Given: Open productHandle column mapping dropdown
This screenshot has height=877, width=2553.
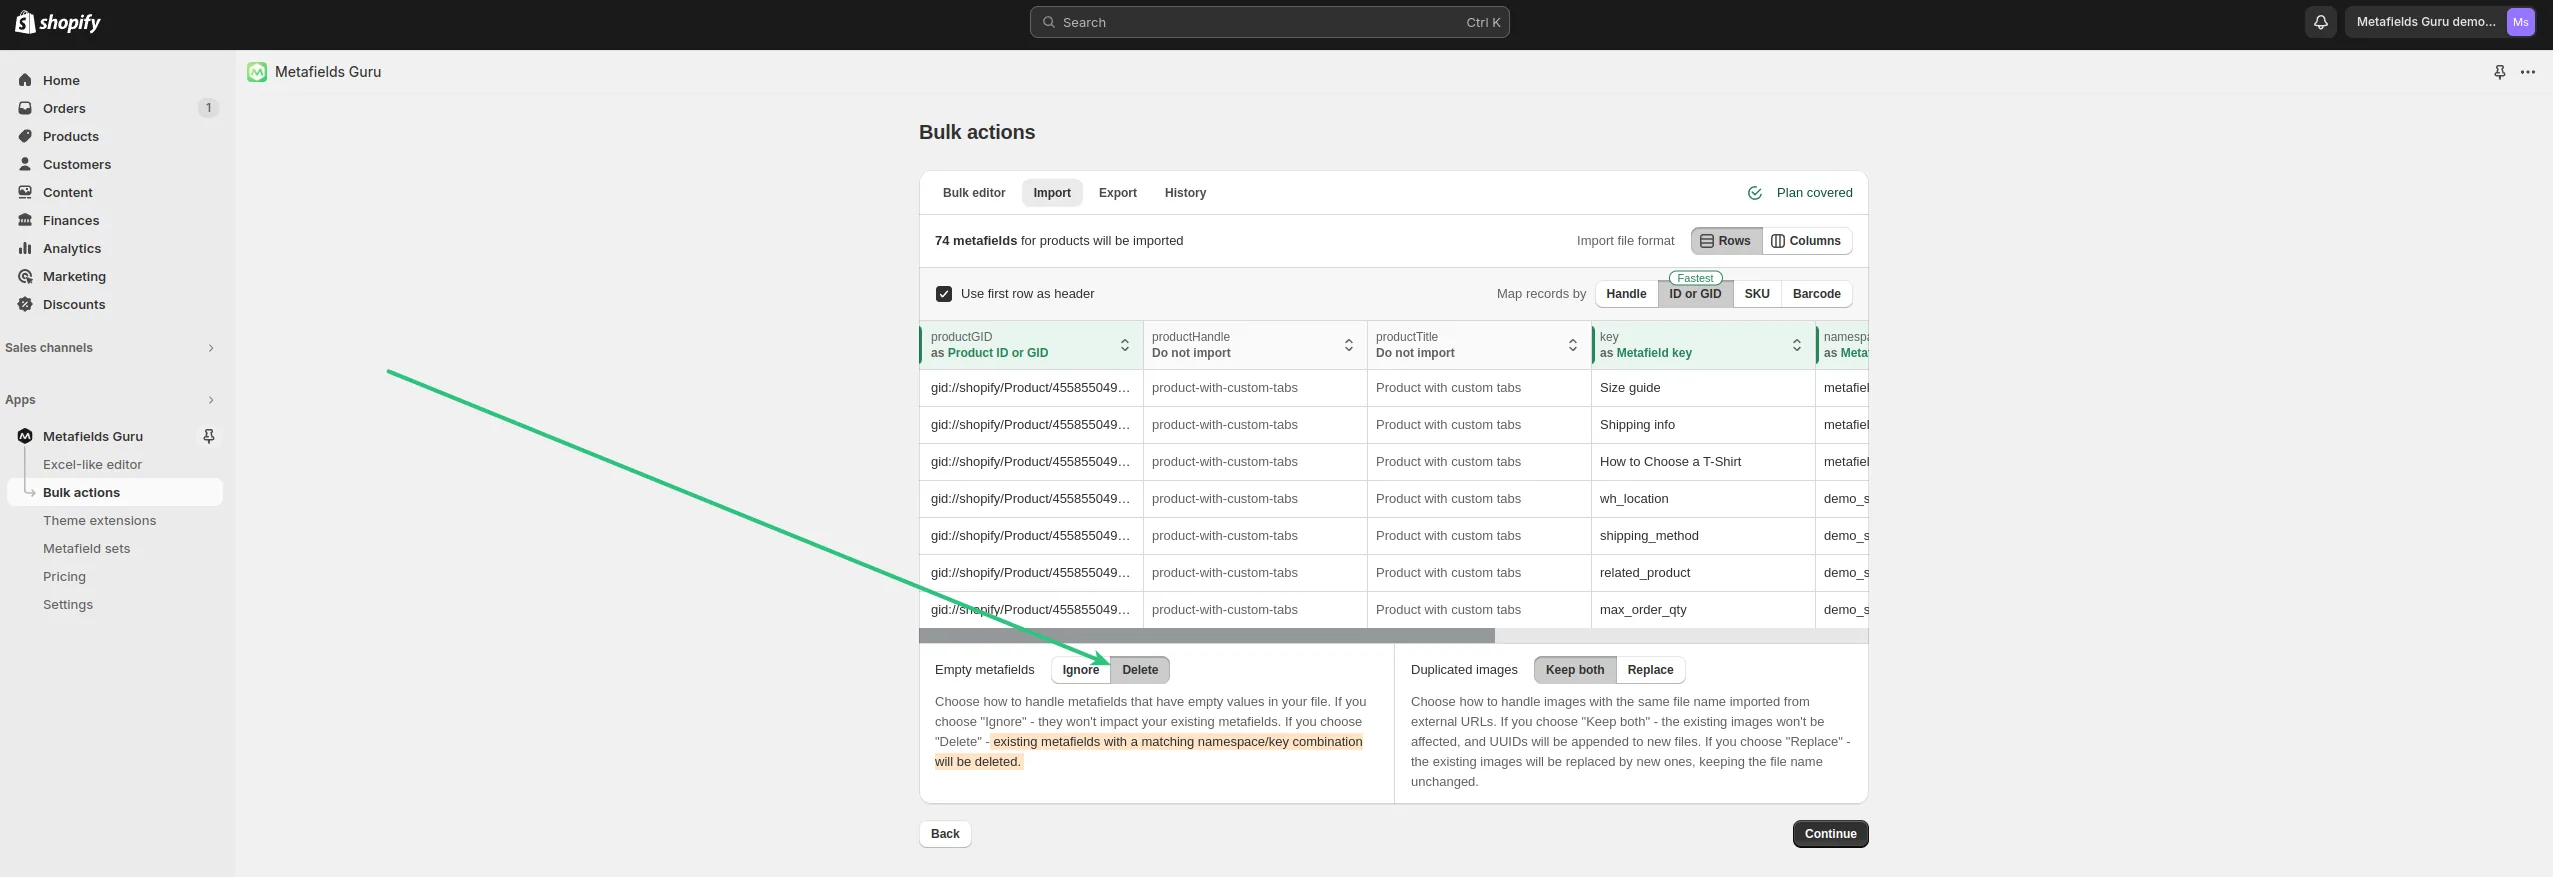Looking at the screenshot, I should [x=1348, y=345].
